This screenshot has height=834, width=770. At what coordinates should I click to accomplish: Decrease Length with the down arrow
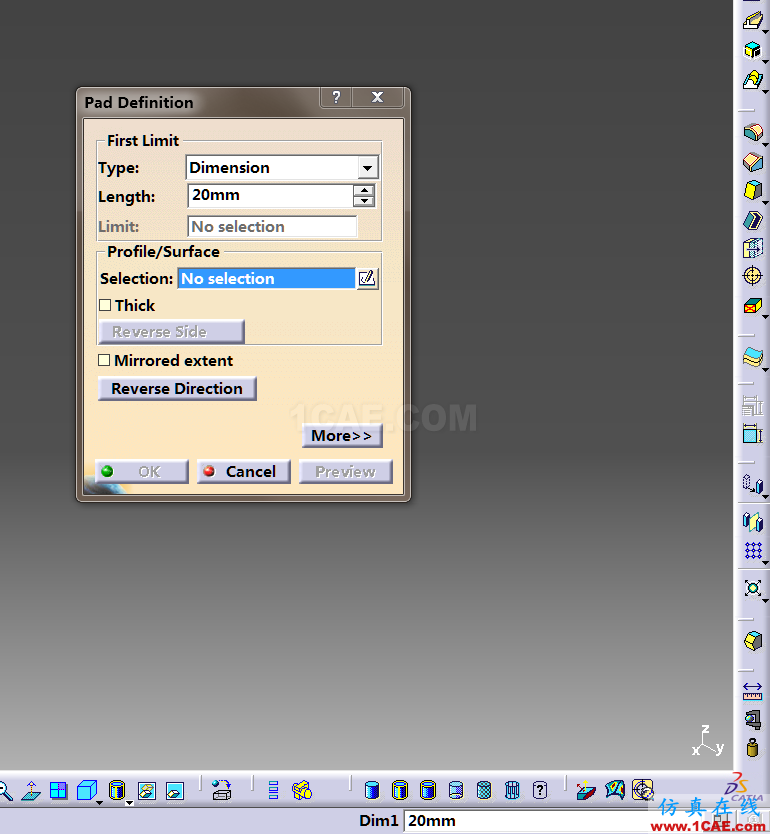point(364,201)
